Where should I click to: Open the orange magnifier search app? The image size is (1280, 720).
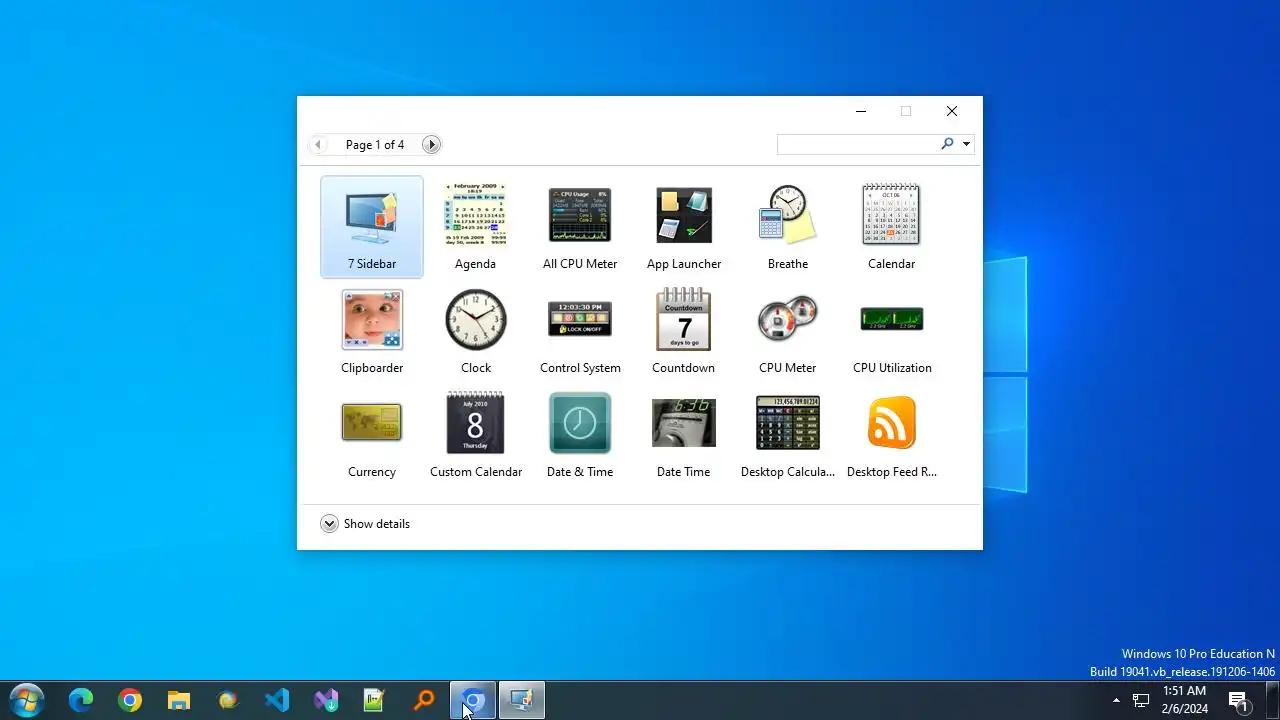[x=424, y=700]
